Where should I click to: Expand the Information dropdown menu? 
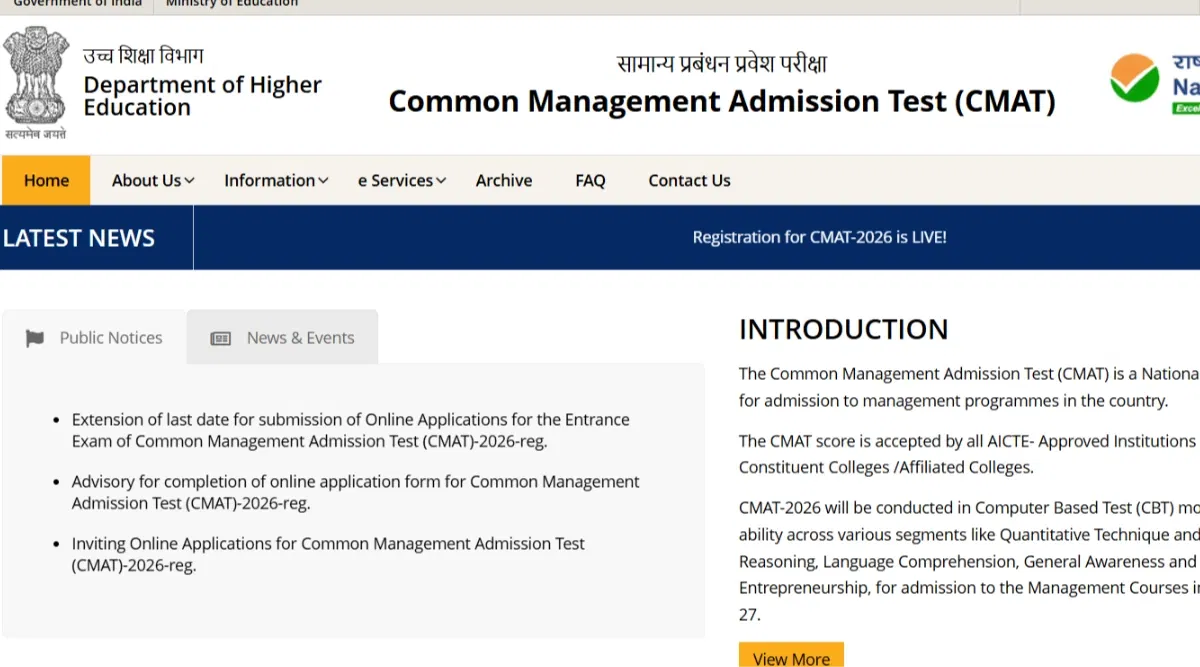tap(276, 181)
